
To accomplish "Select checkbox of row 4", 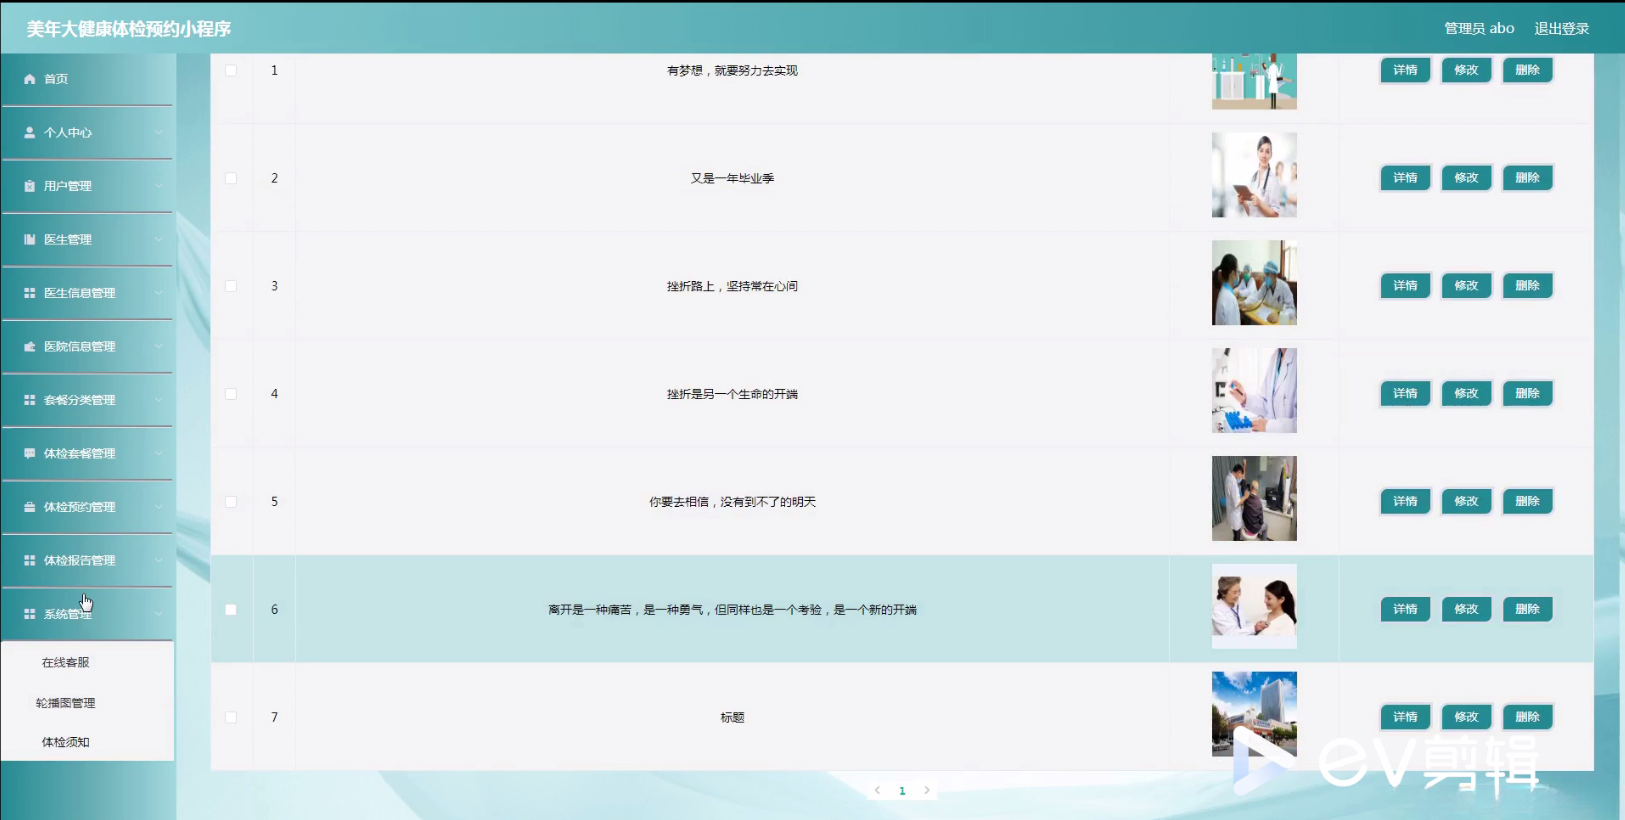I will point(231,394).
